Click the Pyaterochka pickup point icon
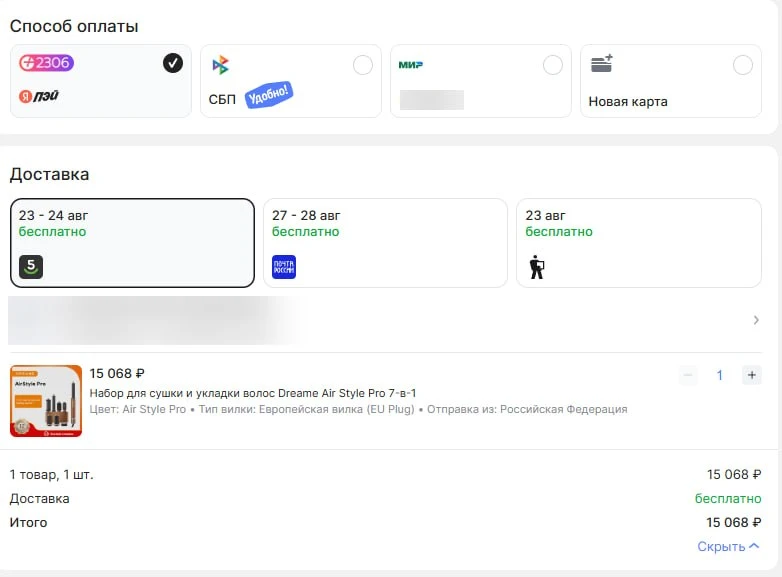This screenshot has width=782, height=577. coord(31,267)
